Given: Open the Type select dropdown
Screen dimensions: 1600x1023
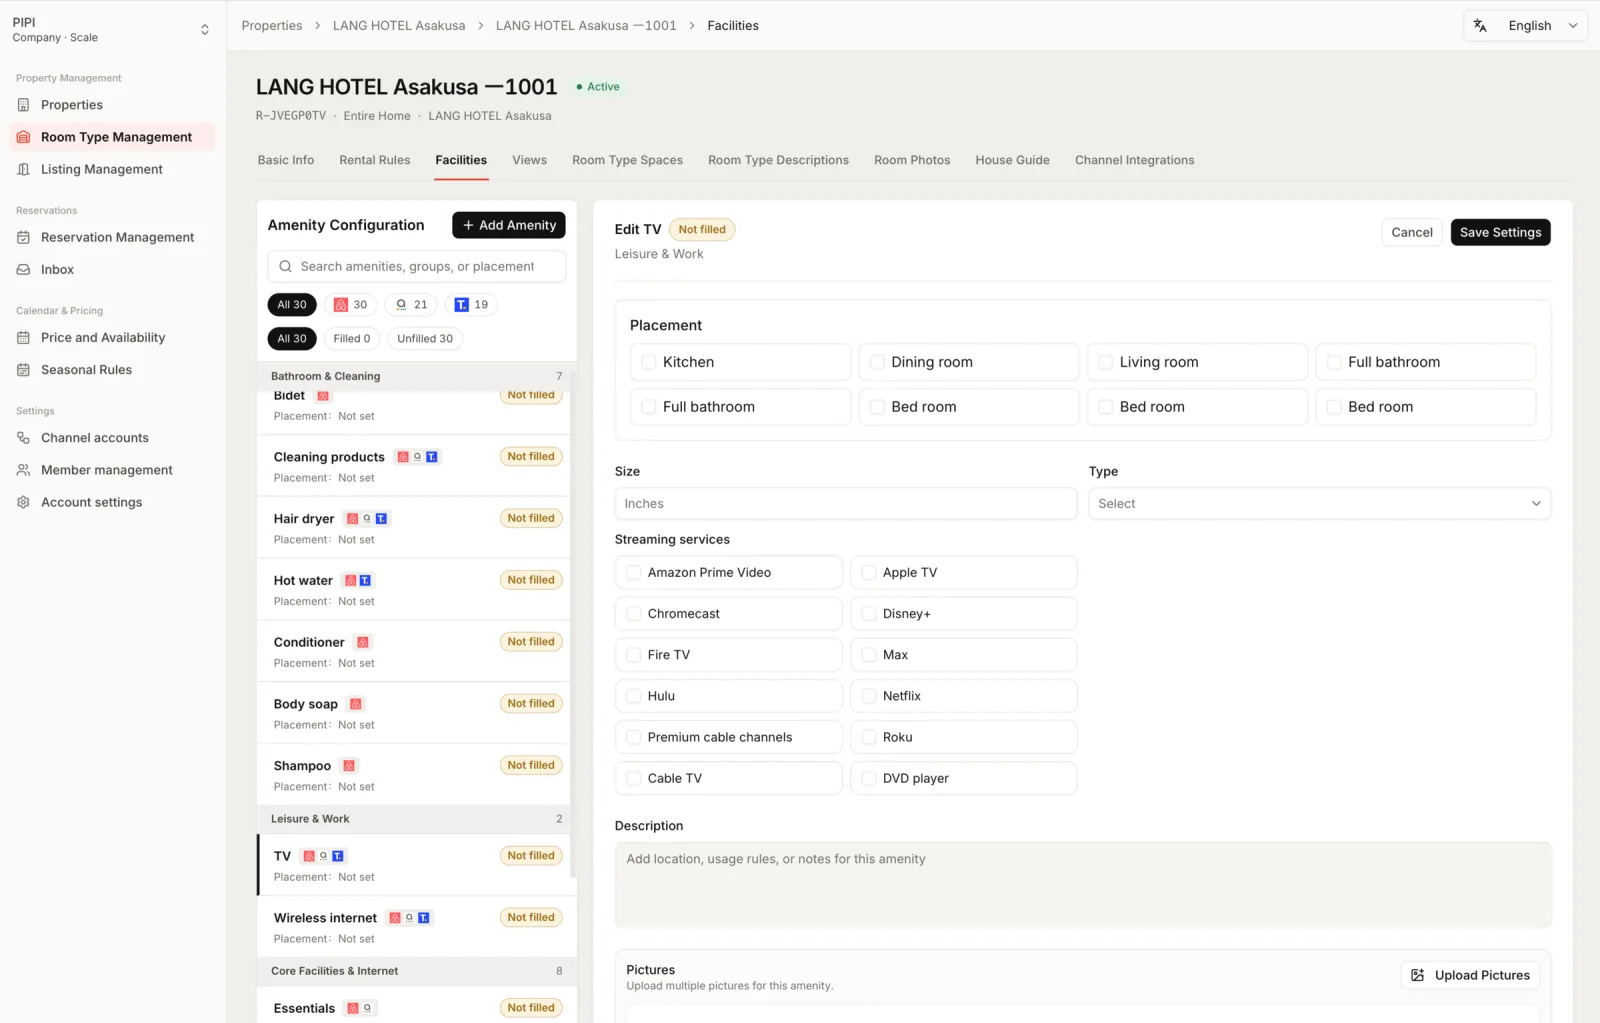Looking at the screenshot, I should click(x=1319, y=504).
